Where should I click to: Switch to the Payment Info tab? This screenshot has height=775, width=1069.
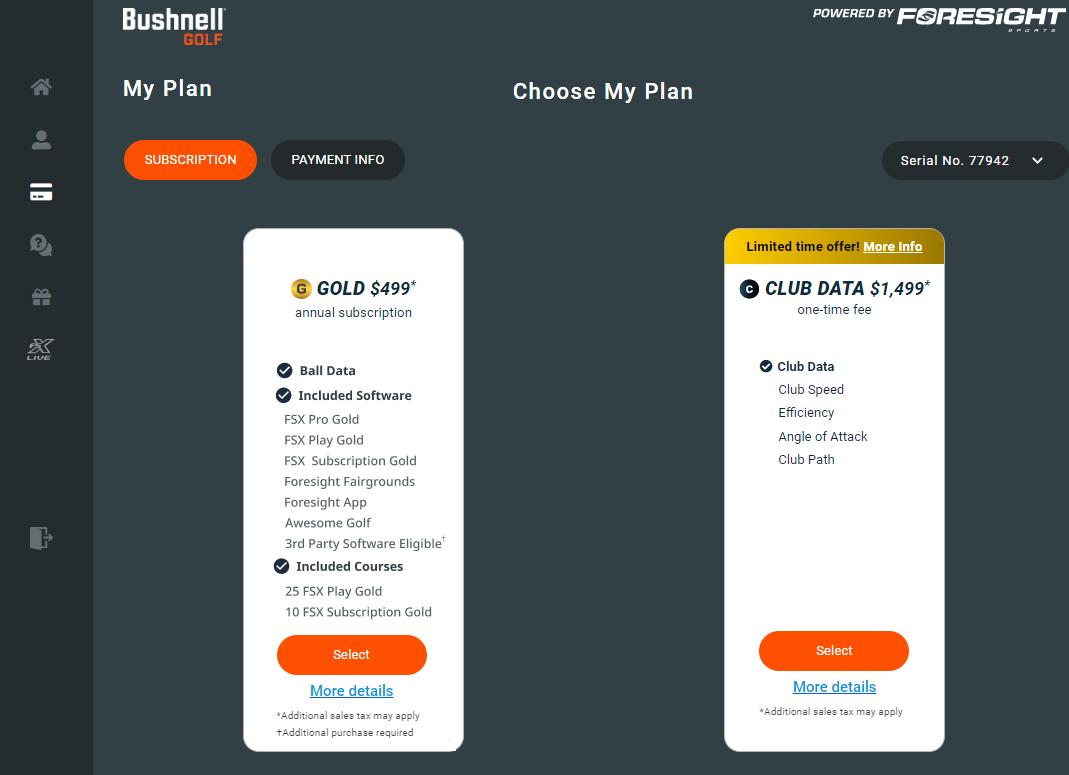pyautogui.click(x=337, y=160)
